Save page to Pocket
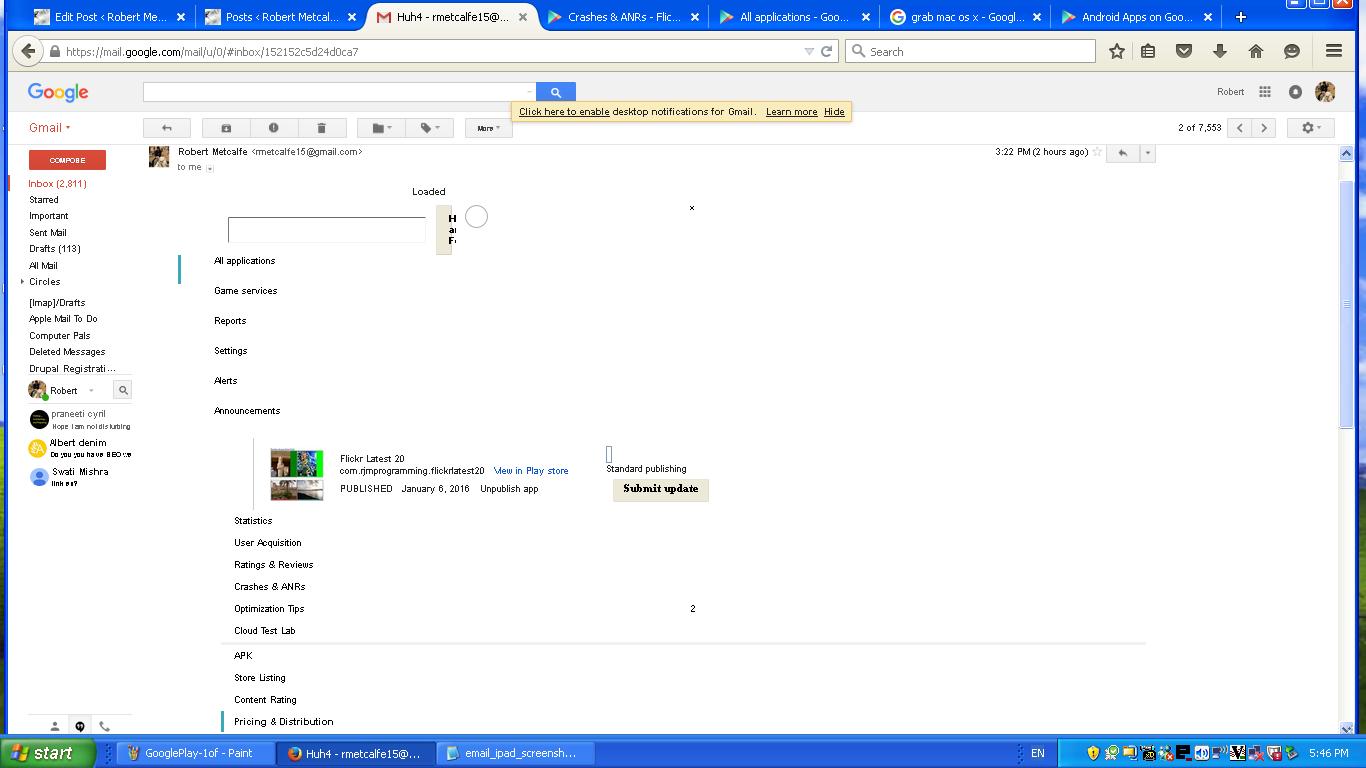1366x768 pixels. (1184, 51)
